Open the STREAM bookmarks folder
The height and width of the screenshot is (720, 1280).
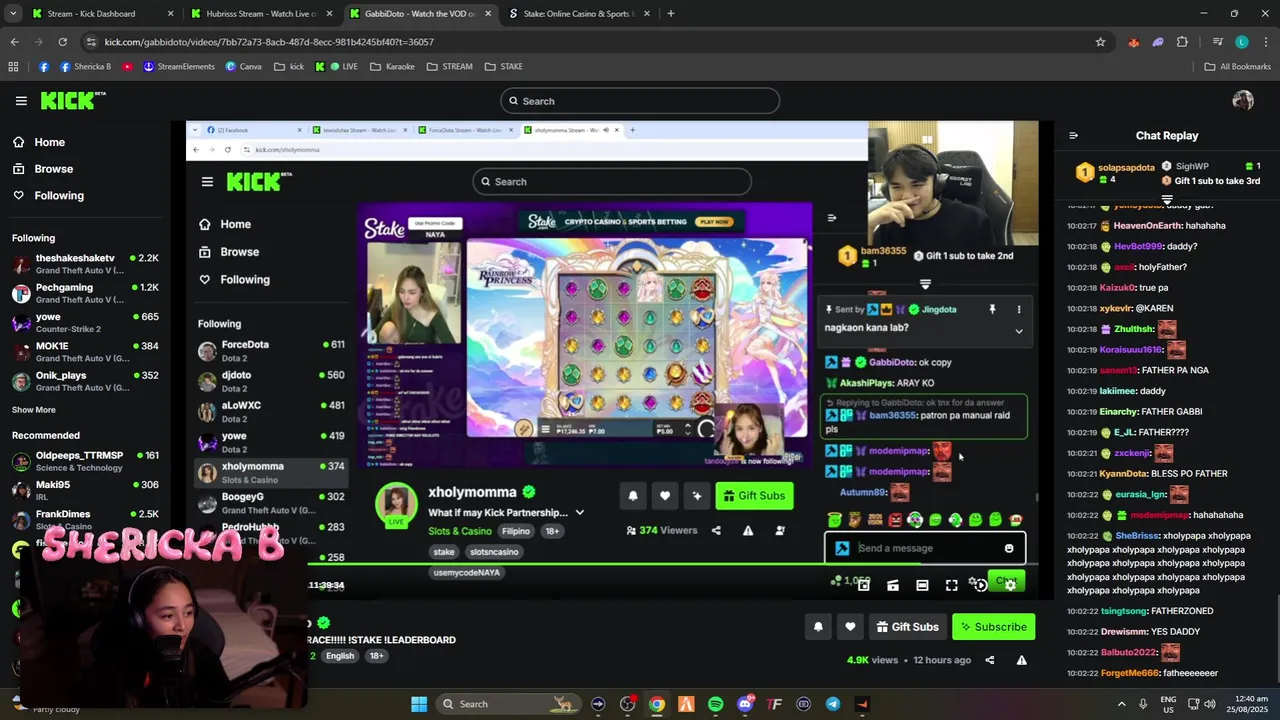coord(449,67)
